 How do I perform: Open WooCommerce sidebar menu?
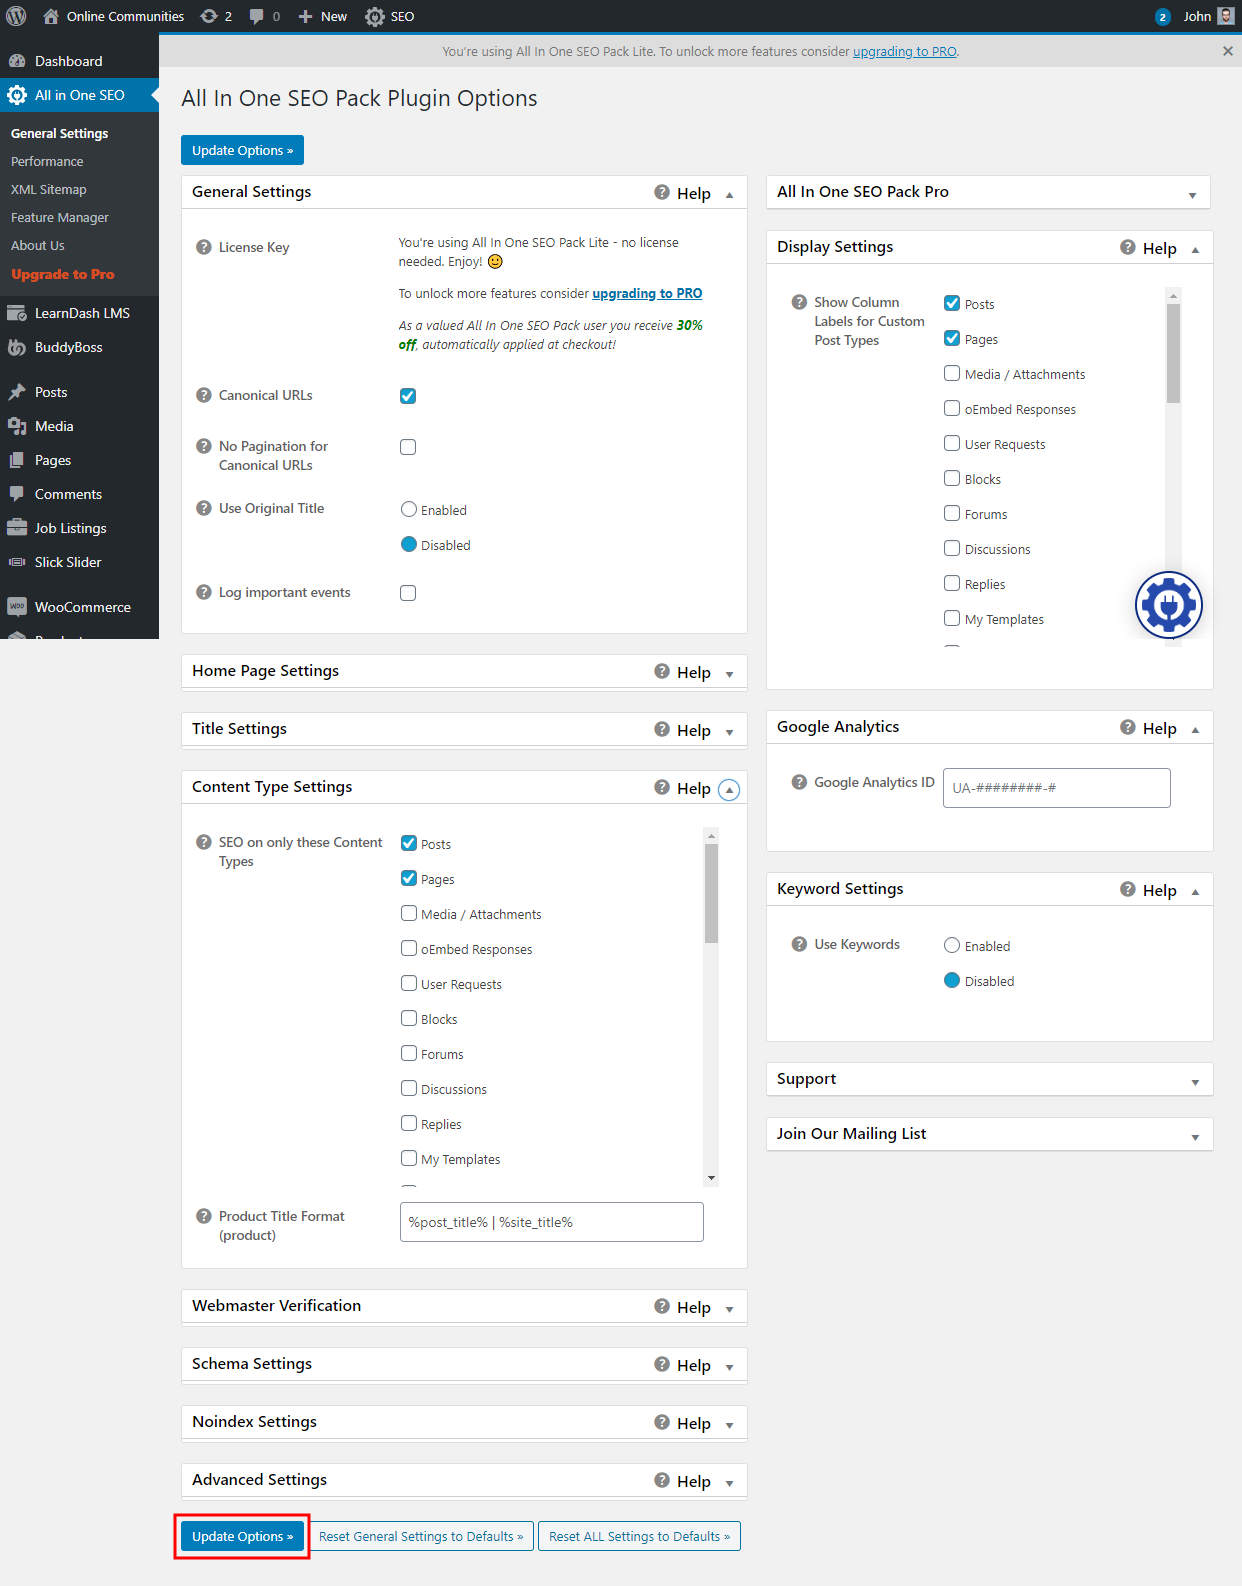coord(79,607)
